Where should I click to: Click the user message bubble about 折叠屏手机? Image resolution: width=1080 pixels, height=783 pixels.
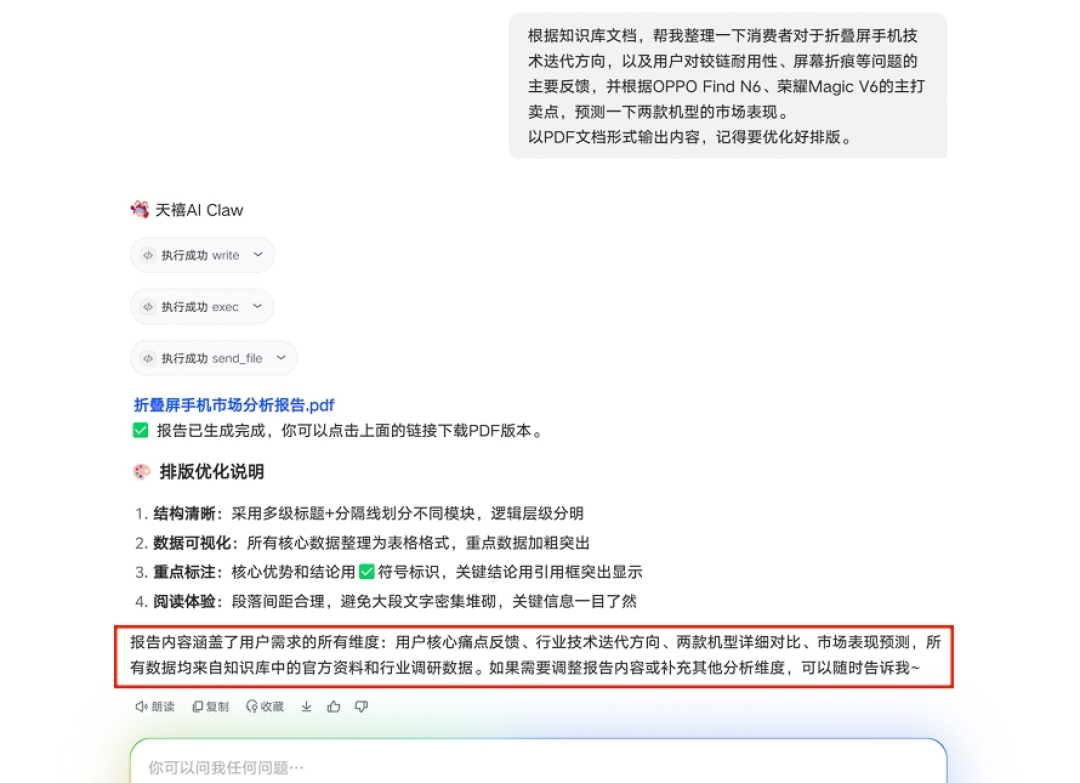(x=727, y=86)
